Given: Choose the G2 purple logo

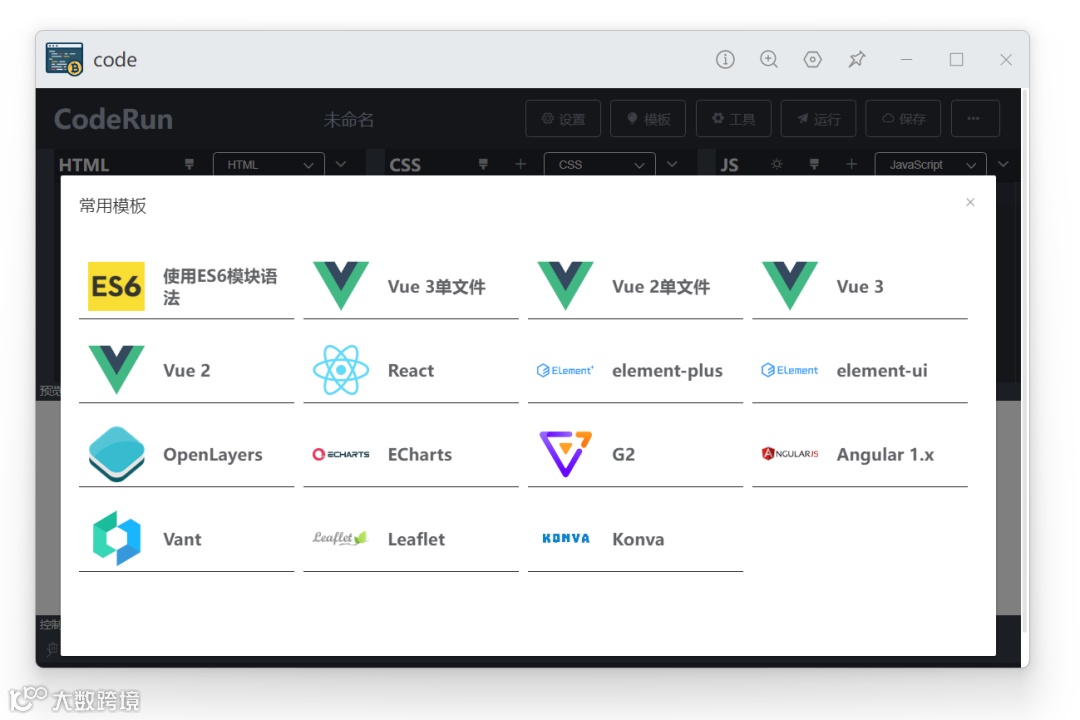Looking at the screenshot, I should click(x=565, y=454).
